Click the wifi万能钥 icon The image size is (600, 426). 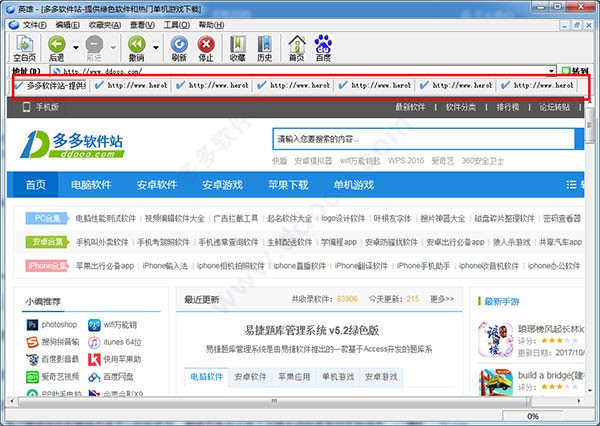click(x=94, y=325)
